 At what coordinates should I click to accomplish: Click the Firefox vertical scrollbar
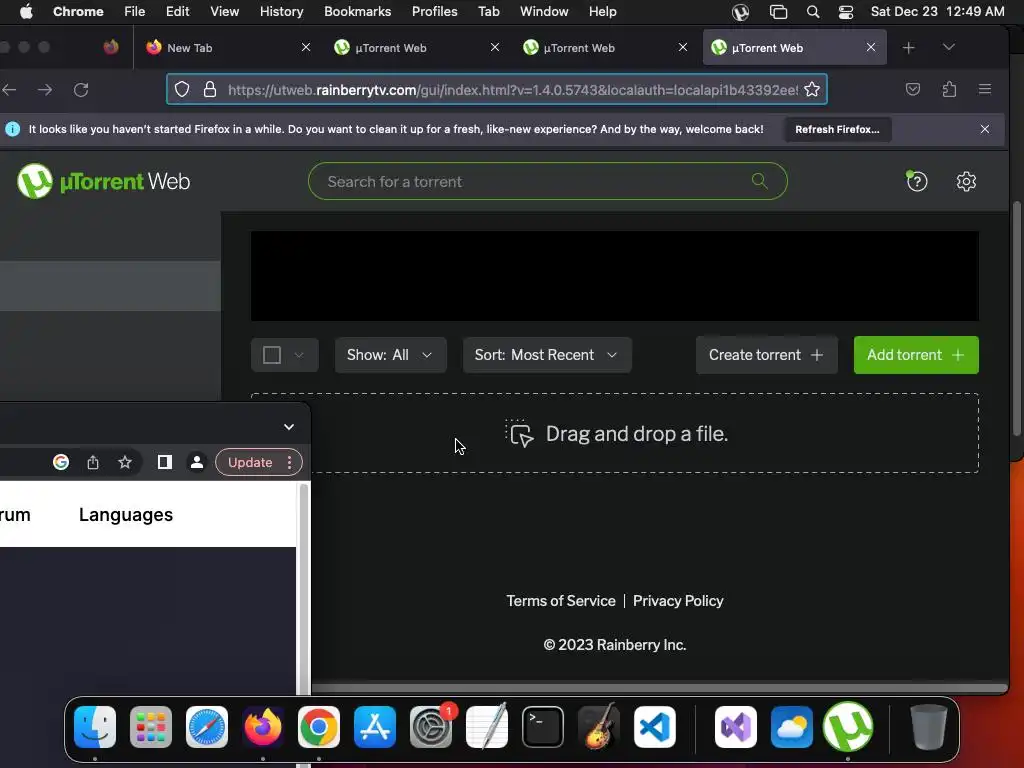[1016, 319]
